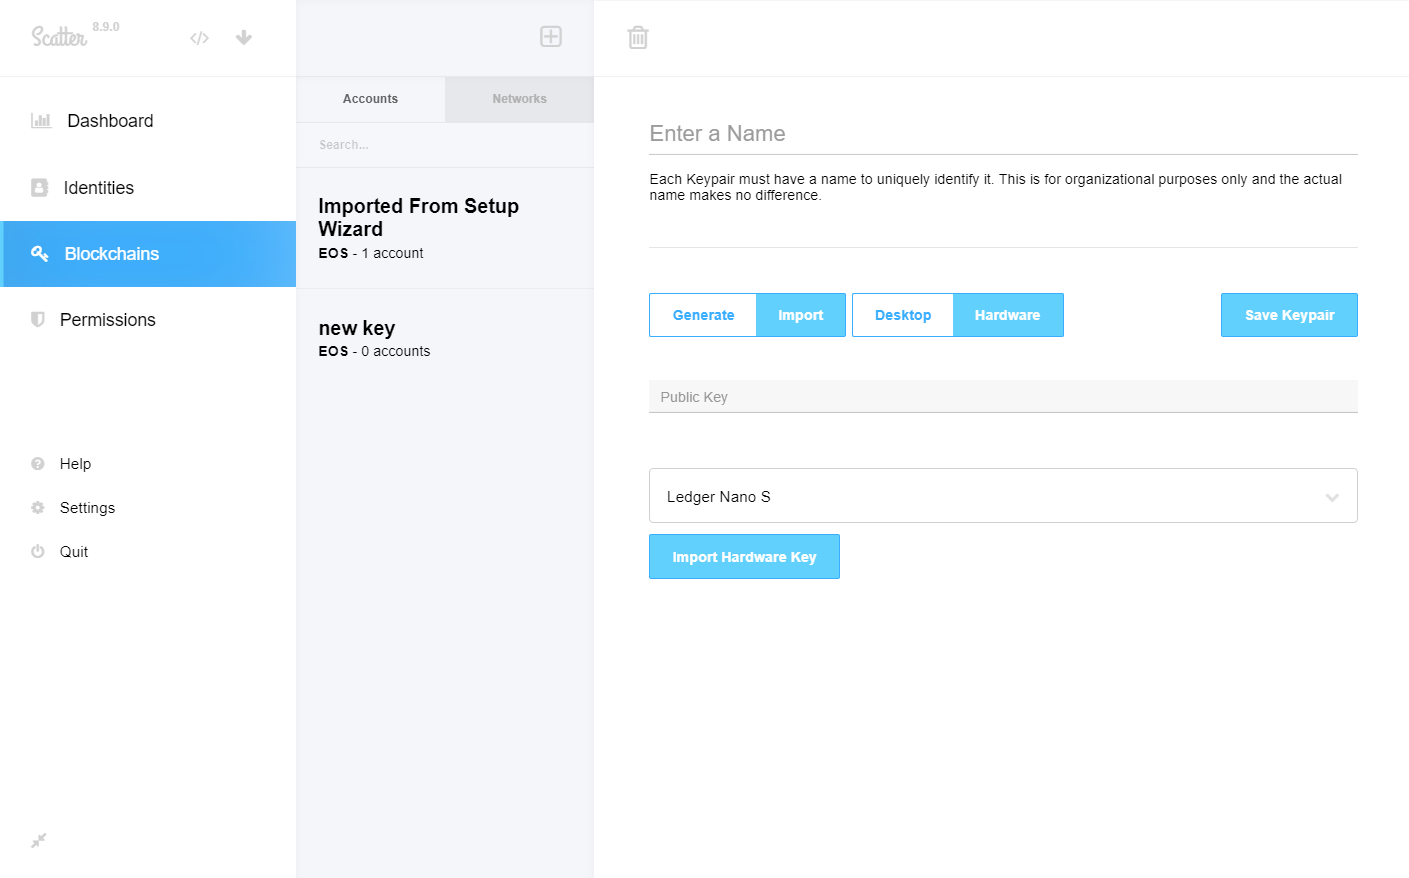Click the collapse window arrows icon

click(39, 841)
